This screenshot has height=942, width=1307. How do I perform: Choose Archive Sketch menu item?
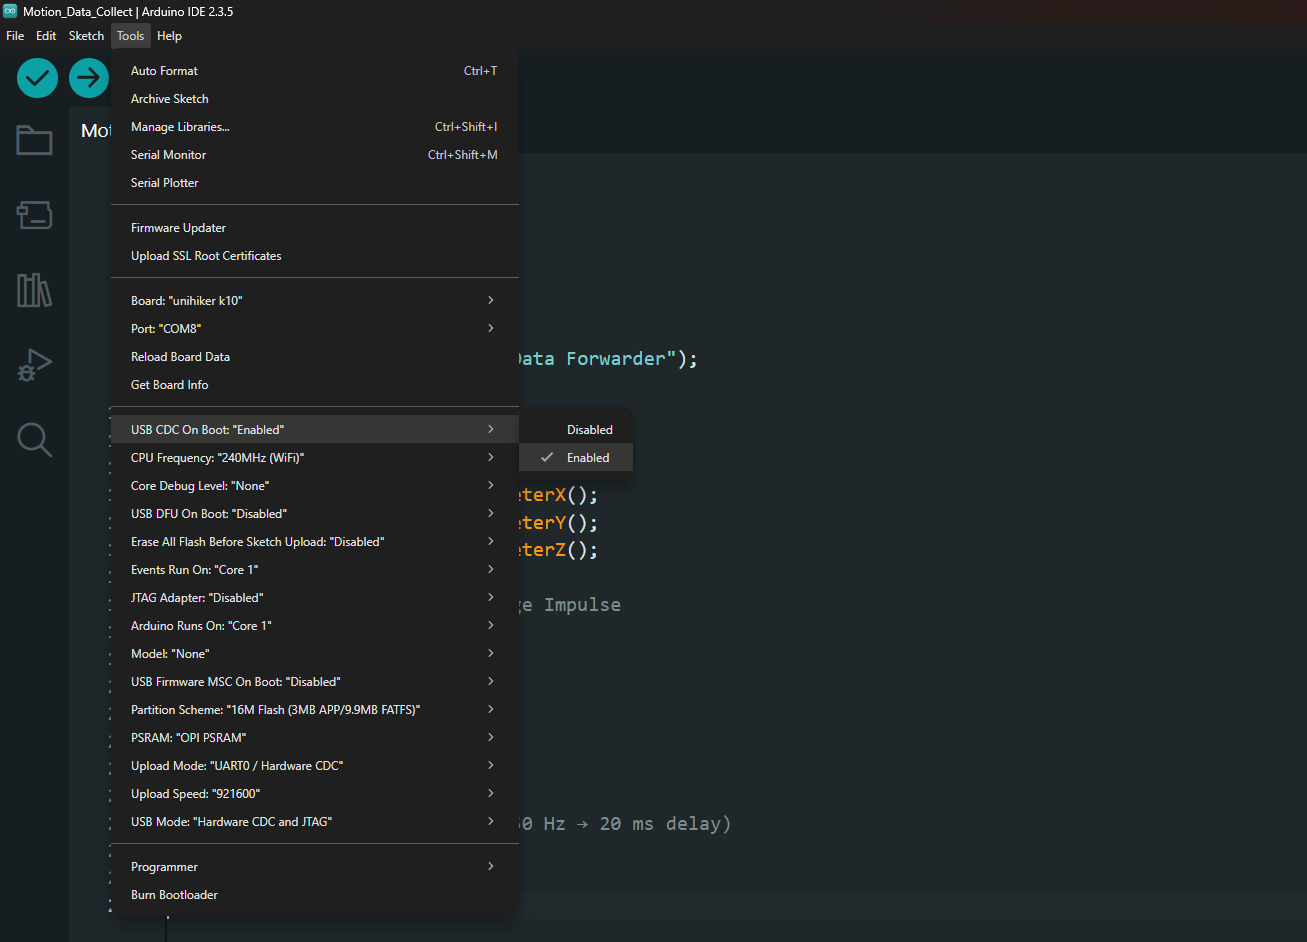[314, 99]
